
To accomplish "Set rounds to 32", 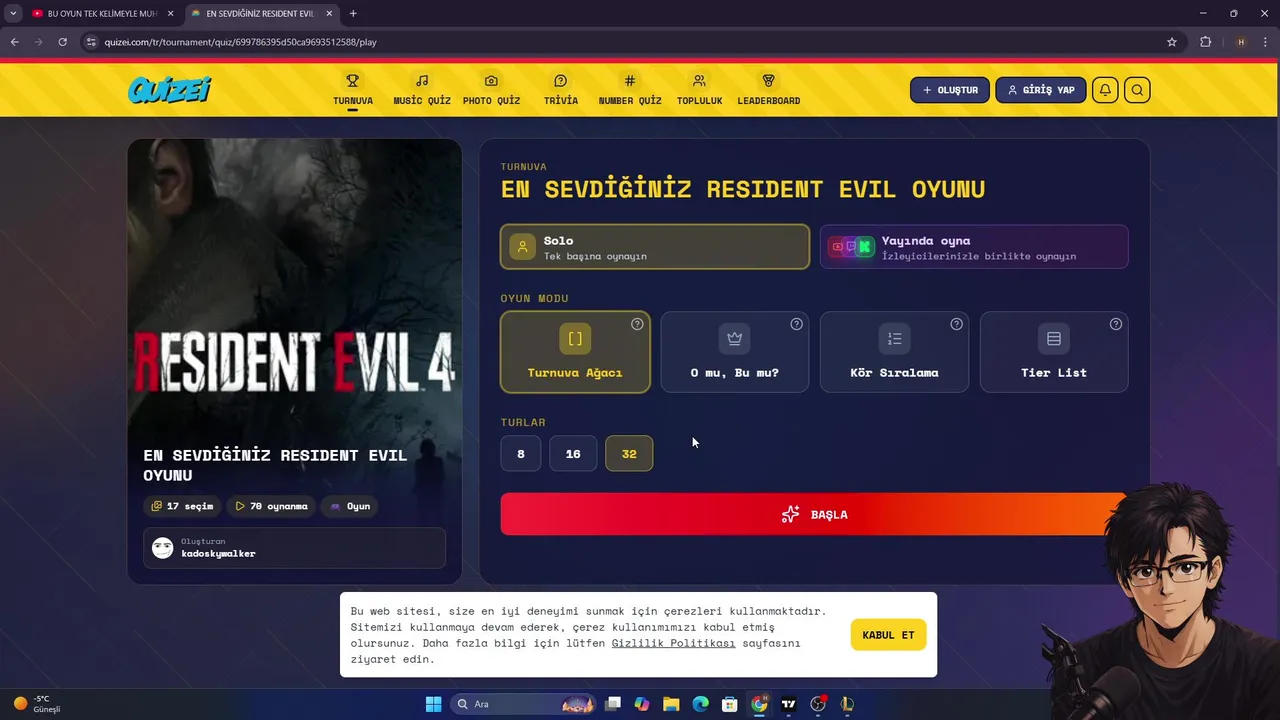I will [629, 453].
